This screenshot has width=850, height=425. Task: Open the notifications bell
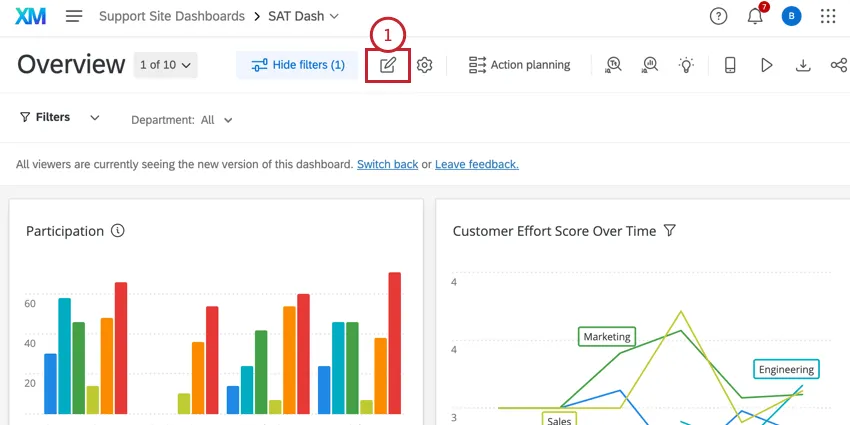pos(755,16)
